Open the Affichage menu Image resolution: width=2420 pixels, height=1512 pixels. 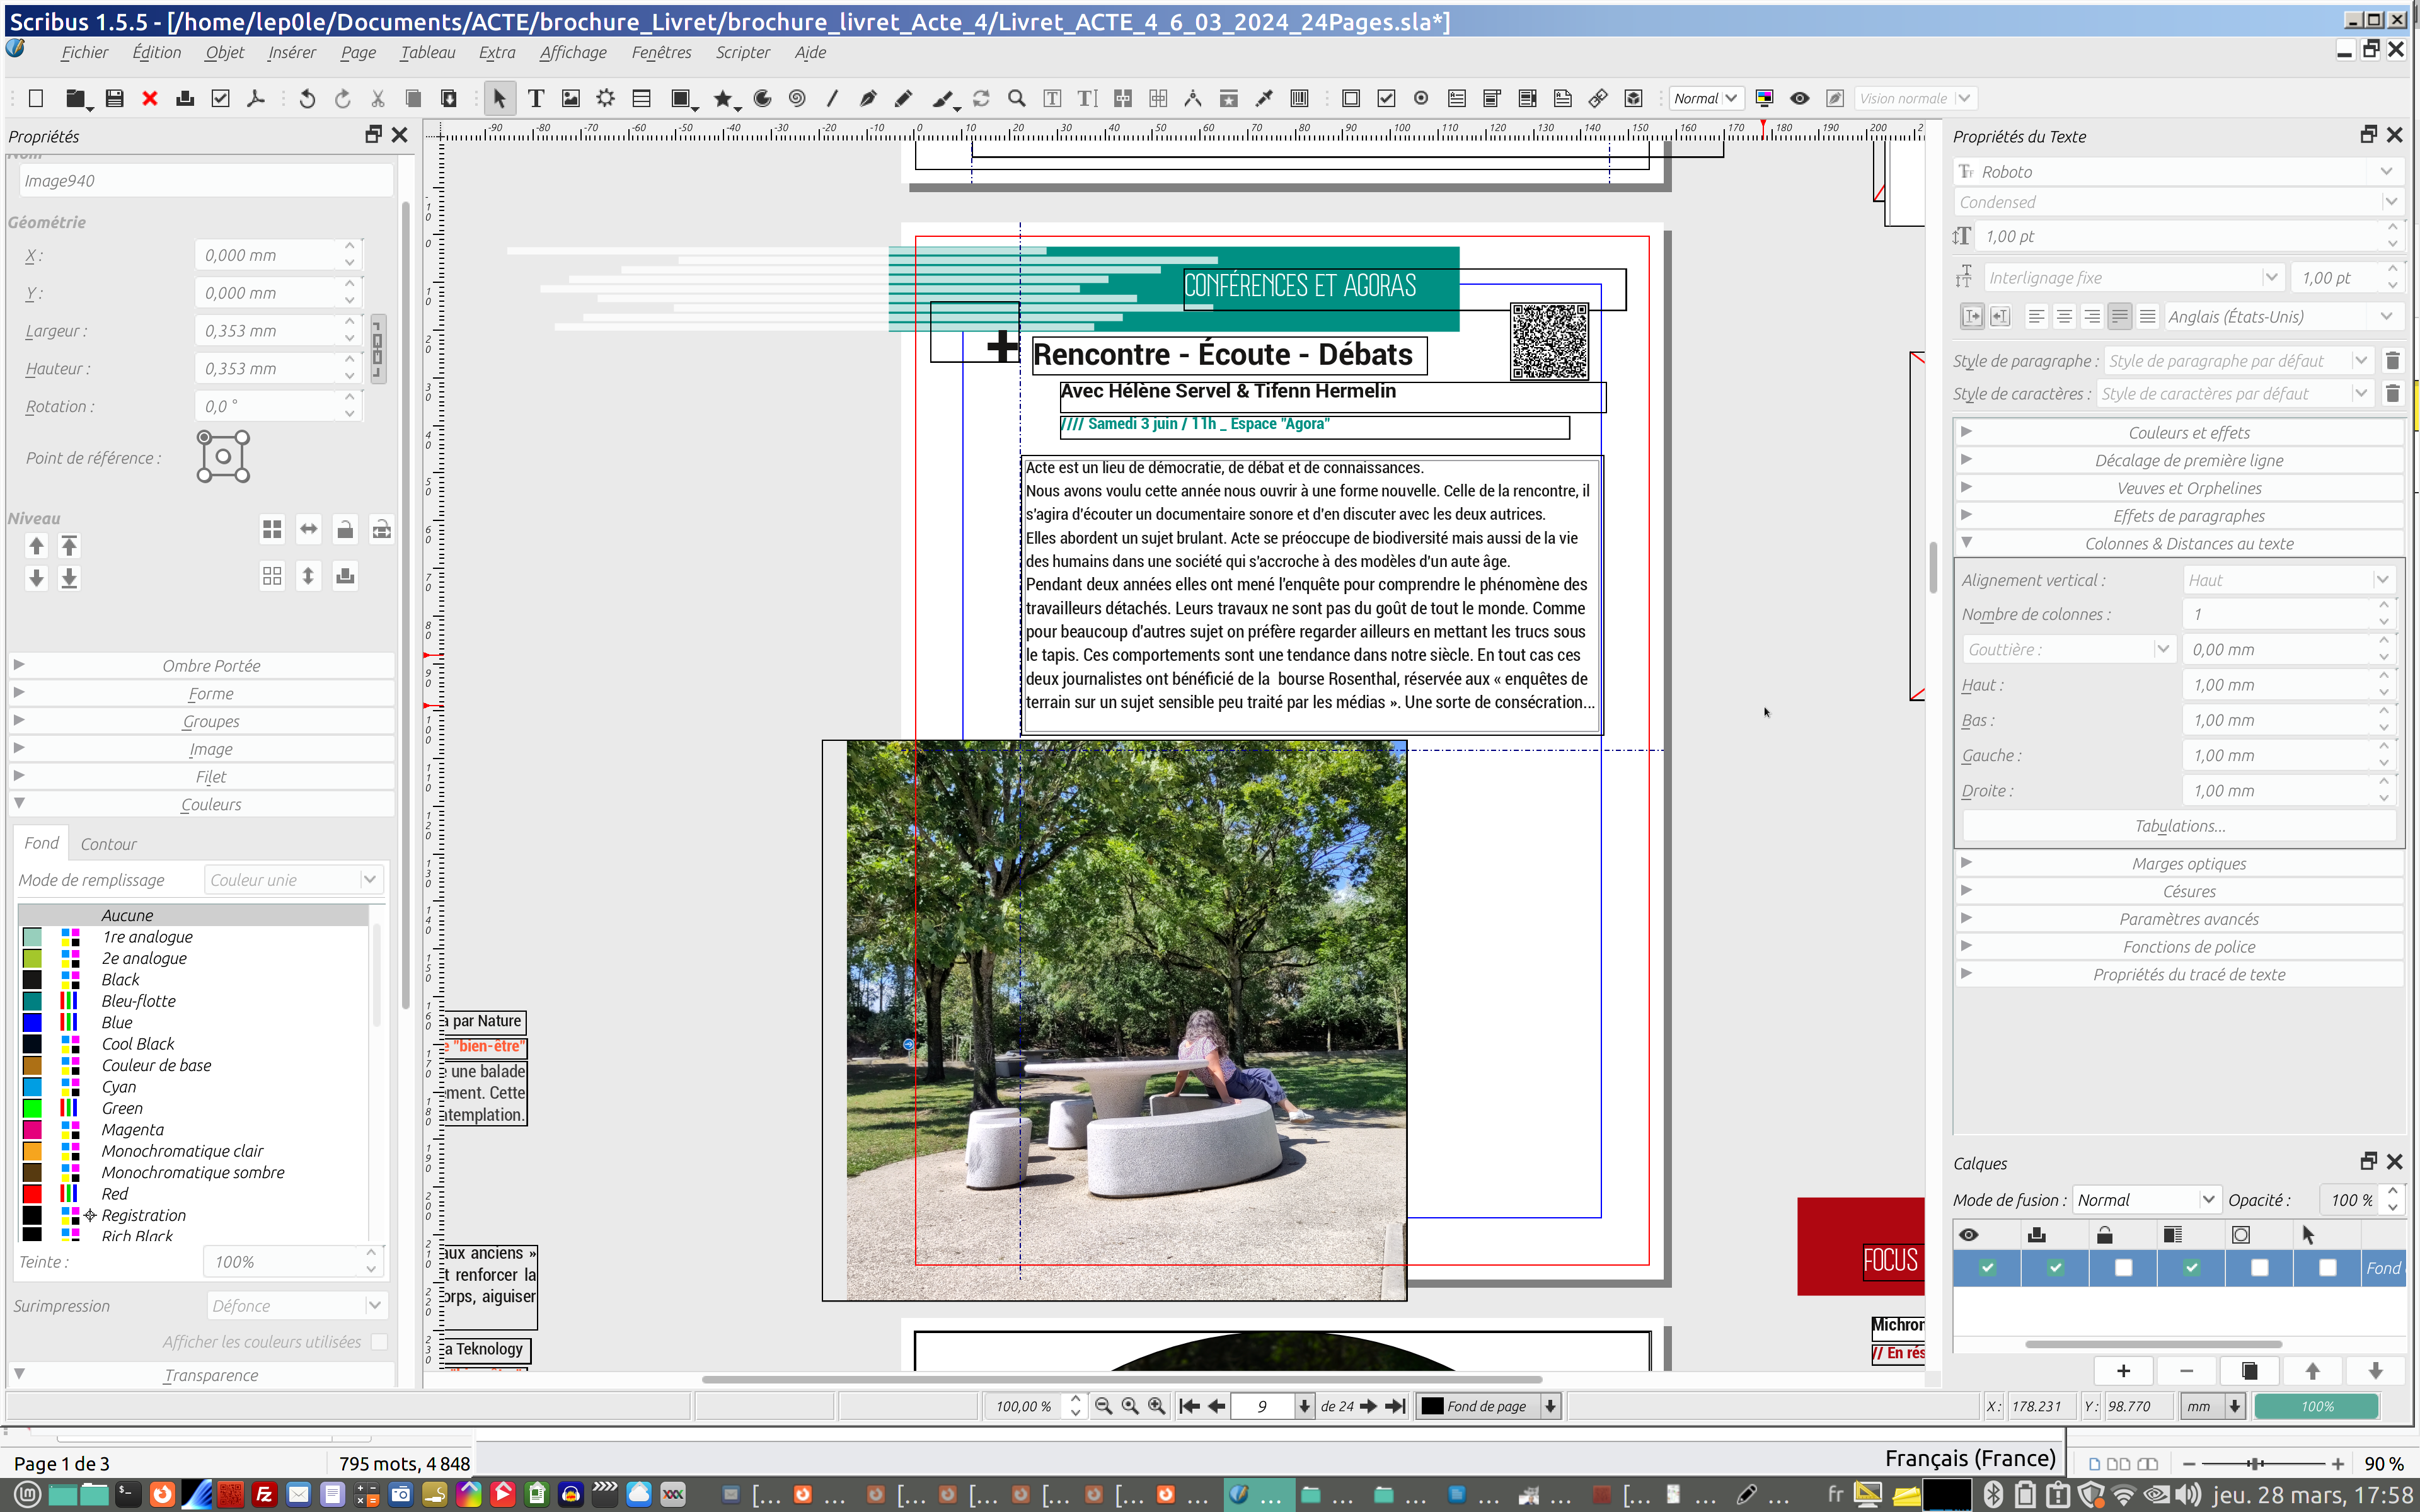click(x=572, y=52)
